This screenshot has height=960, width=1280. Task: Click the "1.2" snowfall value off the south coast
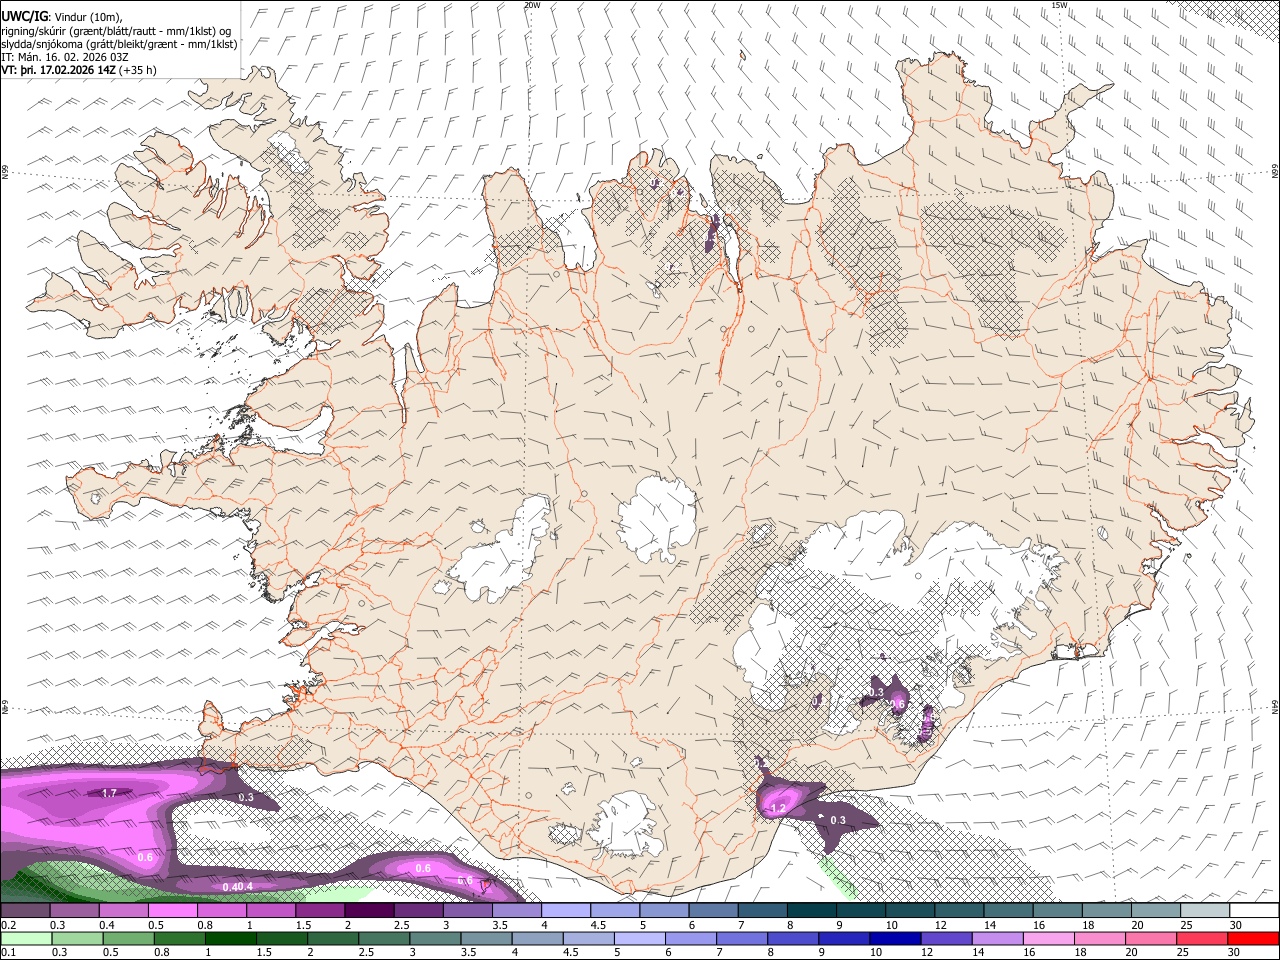(779, 808)
